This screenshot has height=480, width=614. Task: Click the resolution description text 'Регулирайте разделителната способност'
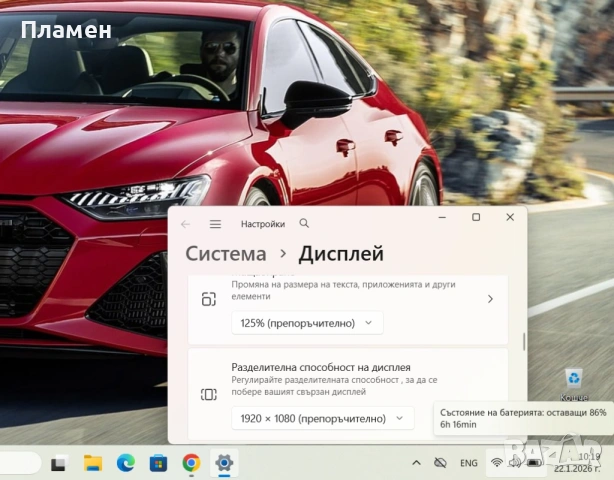tap(315, 380)
